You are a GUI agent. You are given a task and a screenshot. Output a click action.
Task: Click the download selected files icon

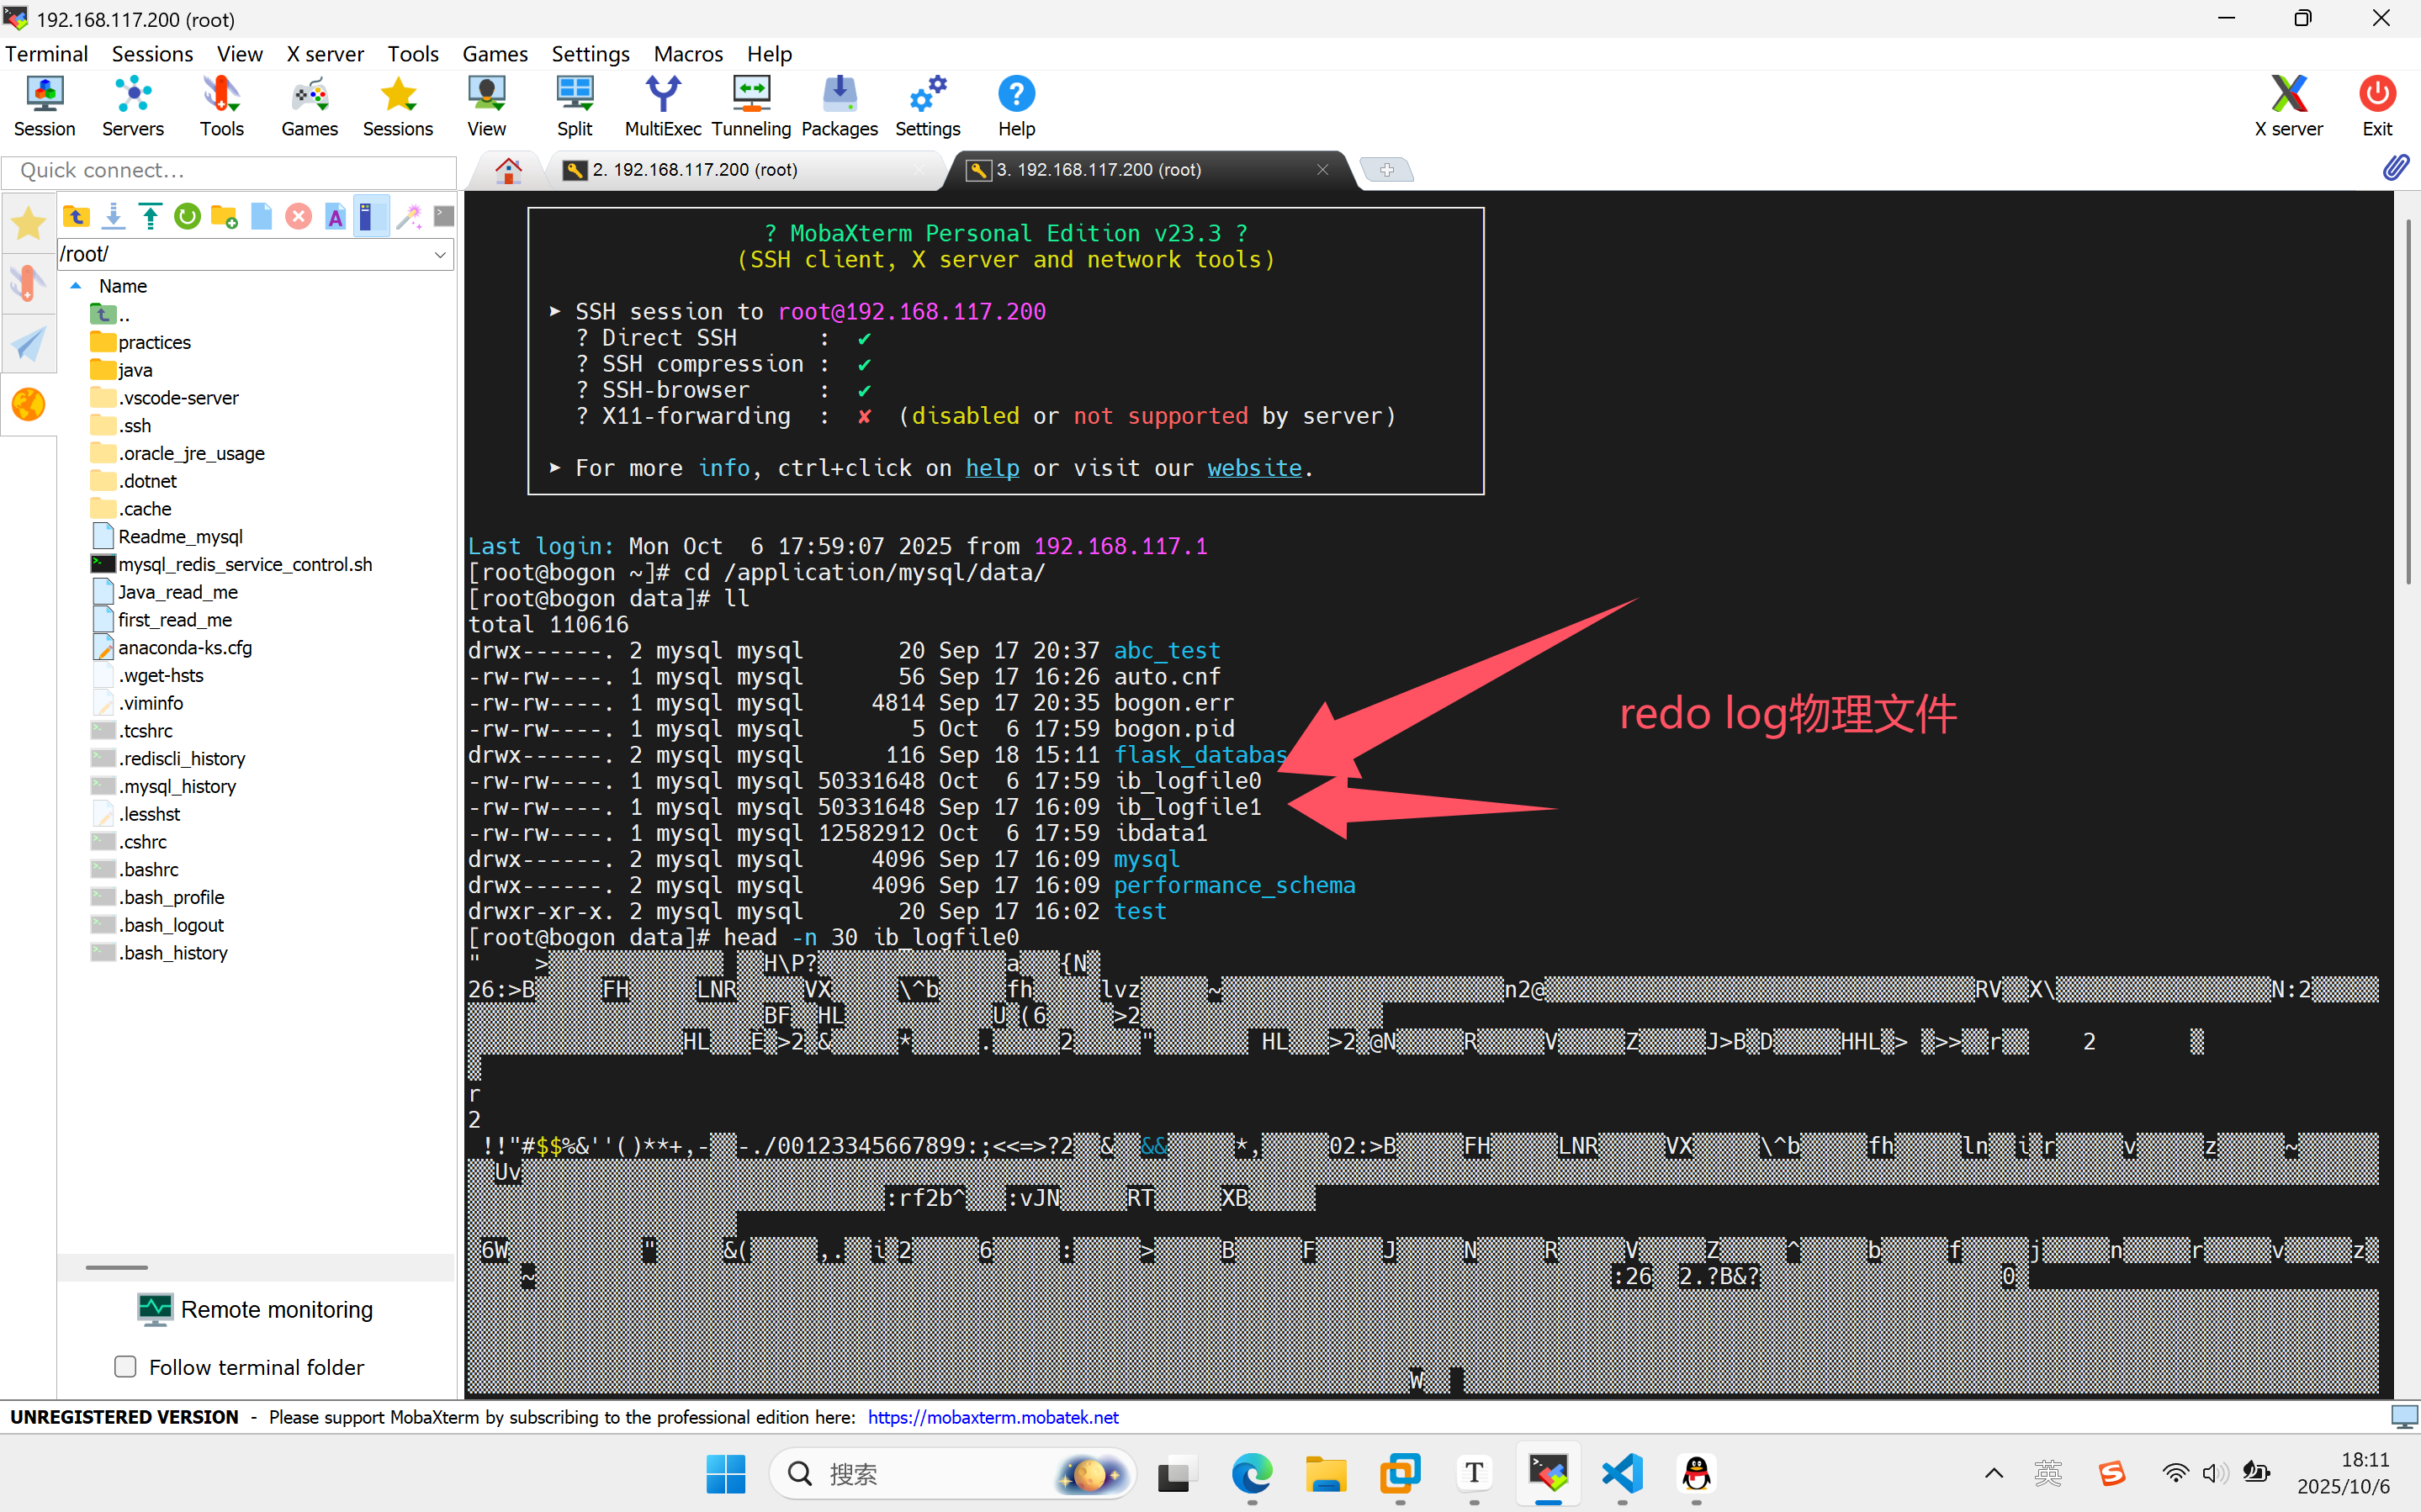113,216
